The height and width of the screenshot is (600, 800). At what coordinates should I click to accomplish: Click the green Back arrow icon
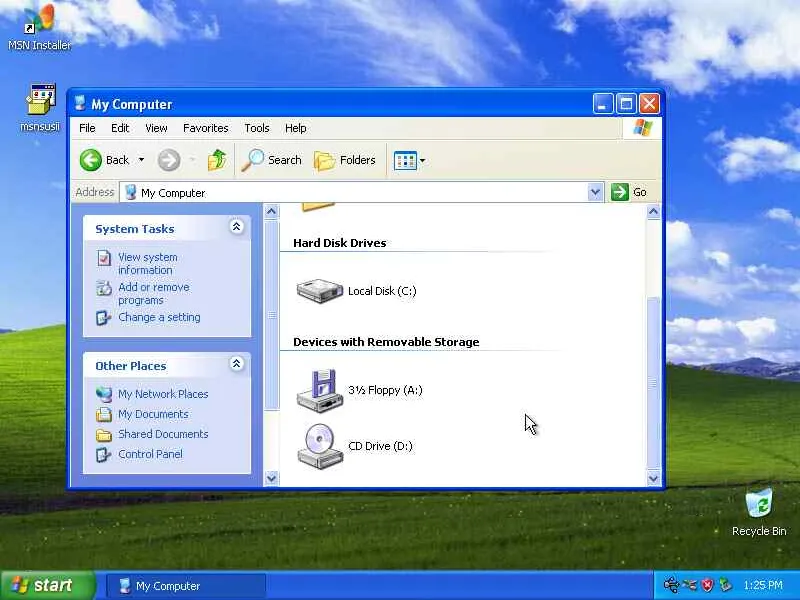tap(91, 160)
